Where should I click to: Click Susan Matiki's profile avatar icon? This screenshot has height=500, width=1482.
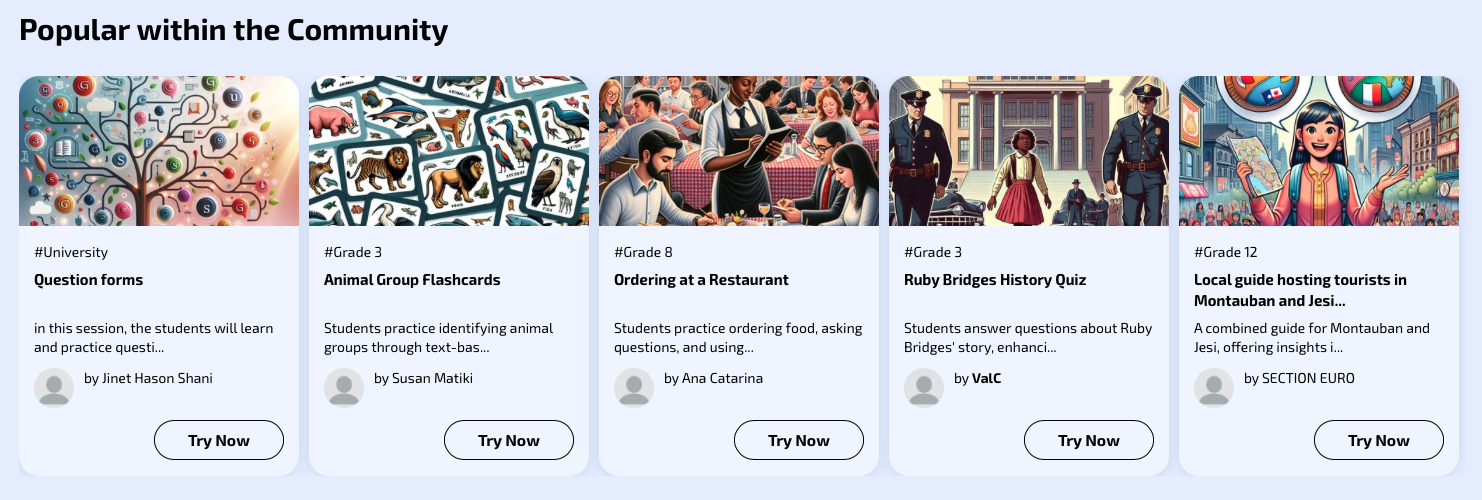(x=344, y=388)
